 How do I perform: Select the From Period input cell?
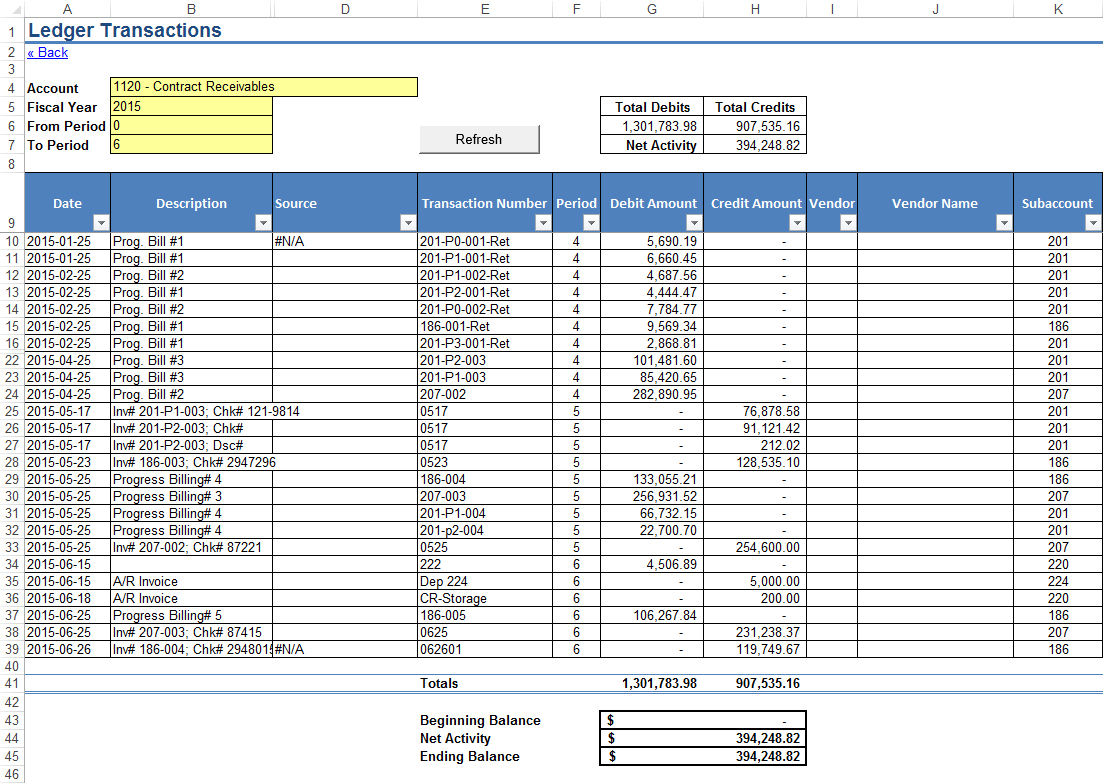[x=191, y=125]
